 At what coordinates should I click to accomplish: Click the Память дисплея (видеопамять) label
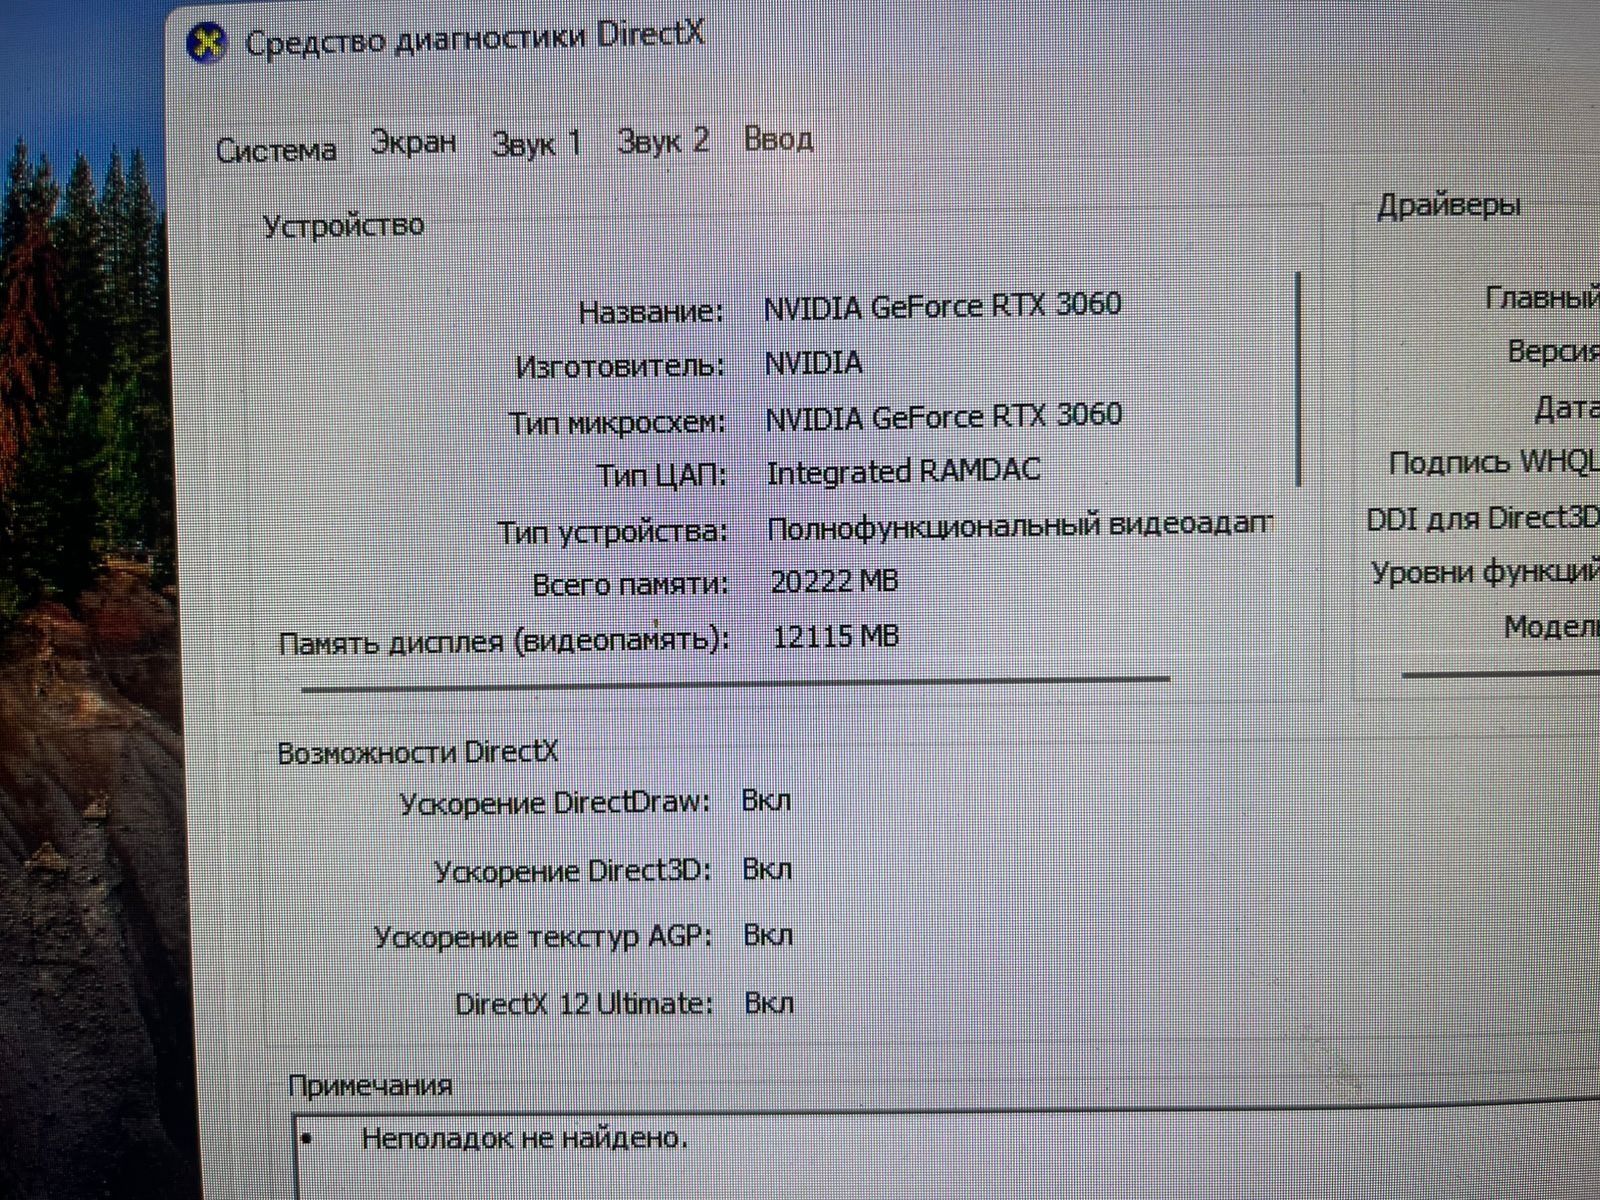coord(504,641)
